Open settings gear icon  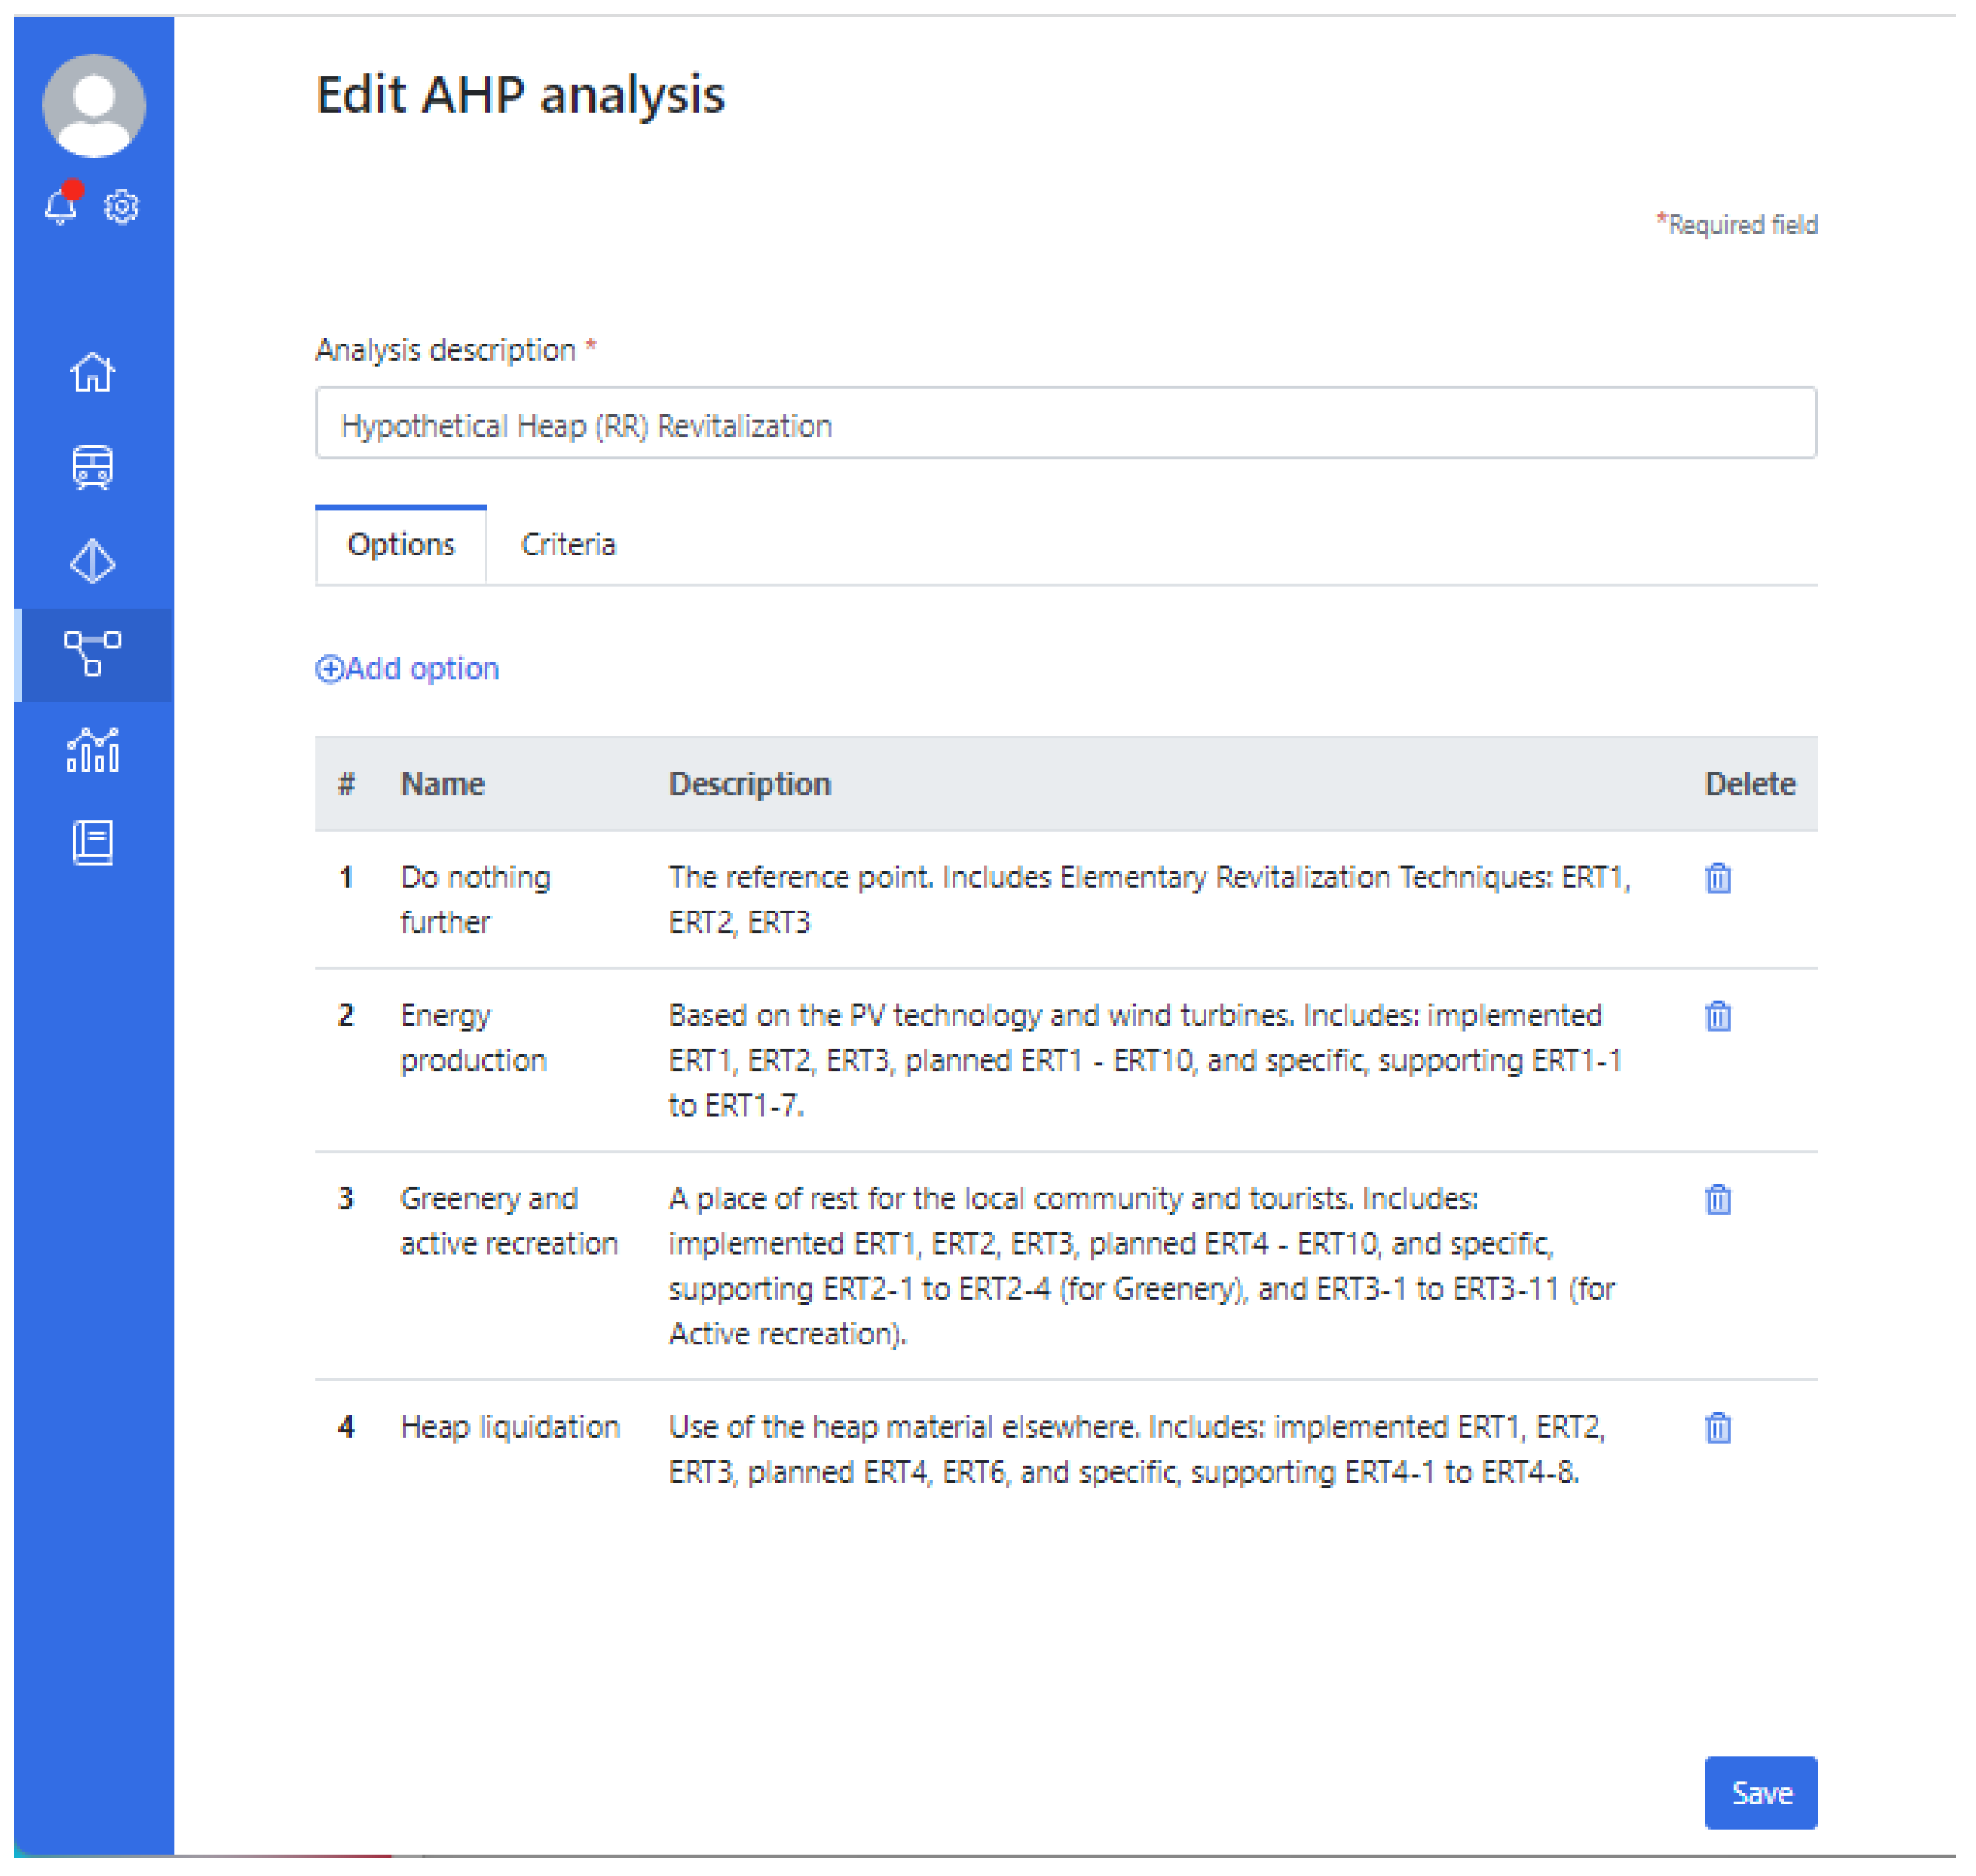122,207
